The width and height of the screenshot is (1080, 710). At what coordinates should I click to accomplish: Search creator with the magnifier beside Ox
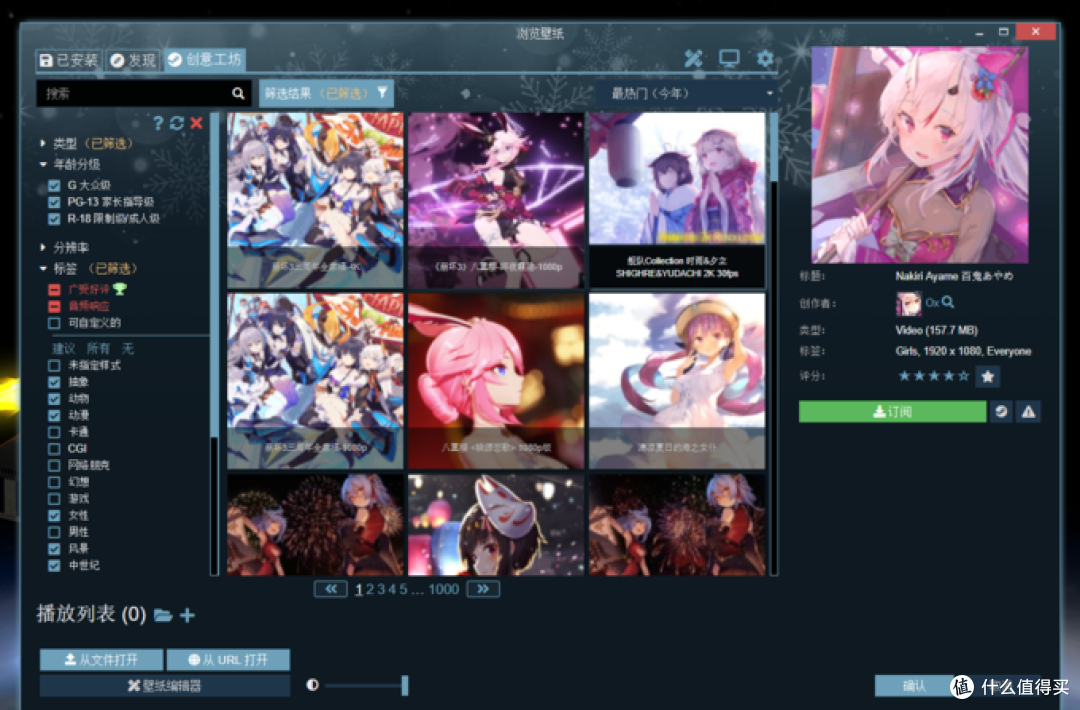coord(948,302)
